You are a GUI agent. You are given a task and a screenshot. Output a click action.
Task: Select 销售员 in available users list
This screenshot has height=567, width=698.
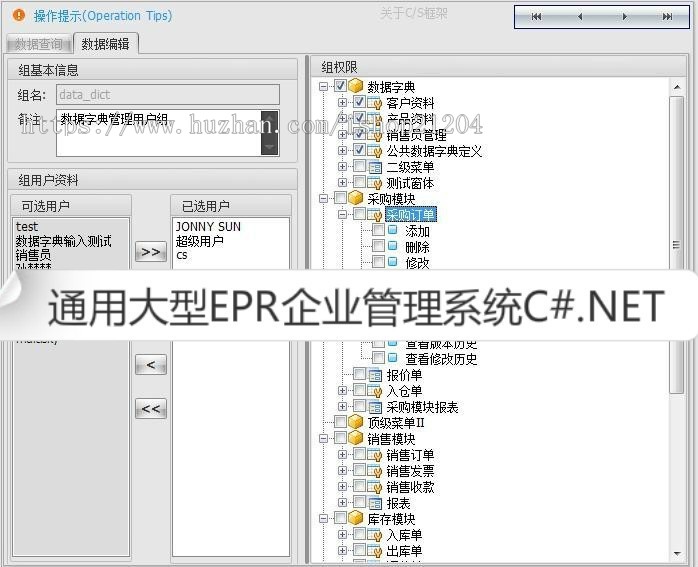33,255
